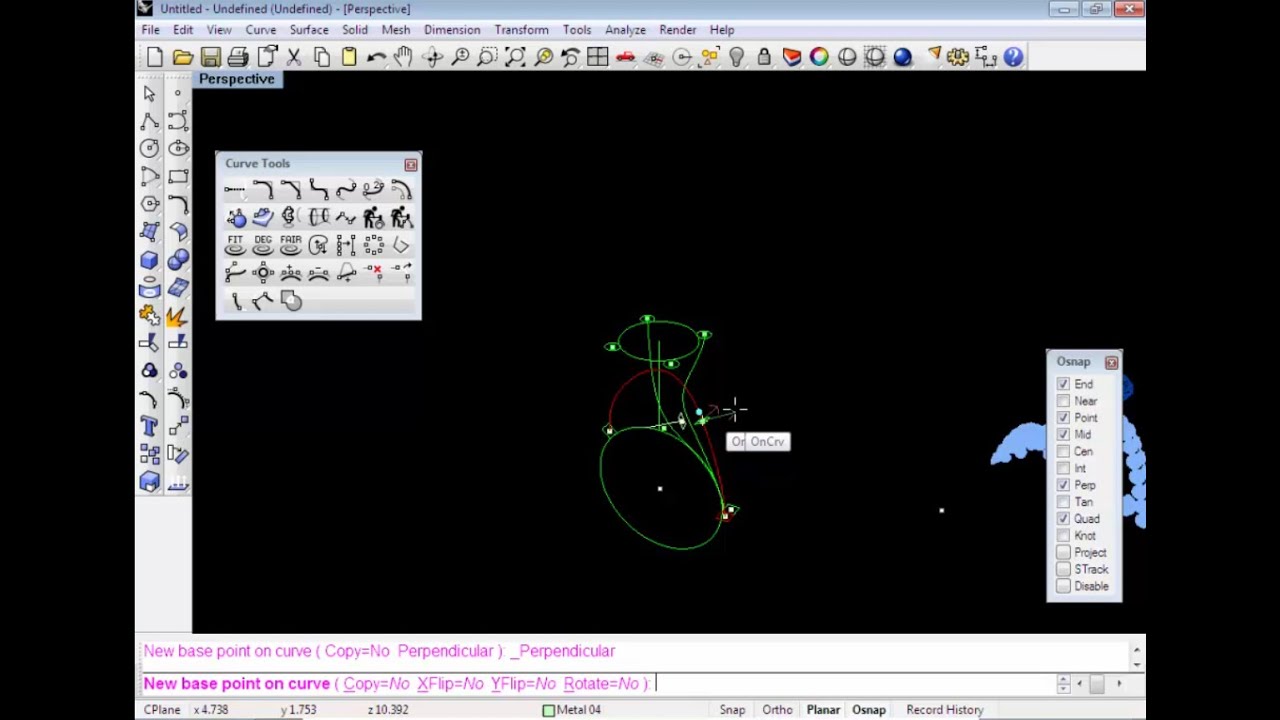Click the FIT icon in Curve Tools
The image size is (1280, 720).
[235, 245]
